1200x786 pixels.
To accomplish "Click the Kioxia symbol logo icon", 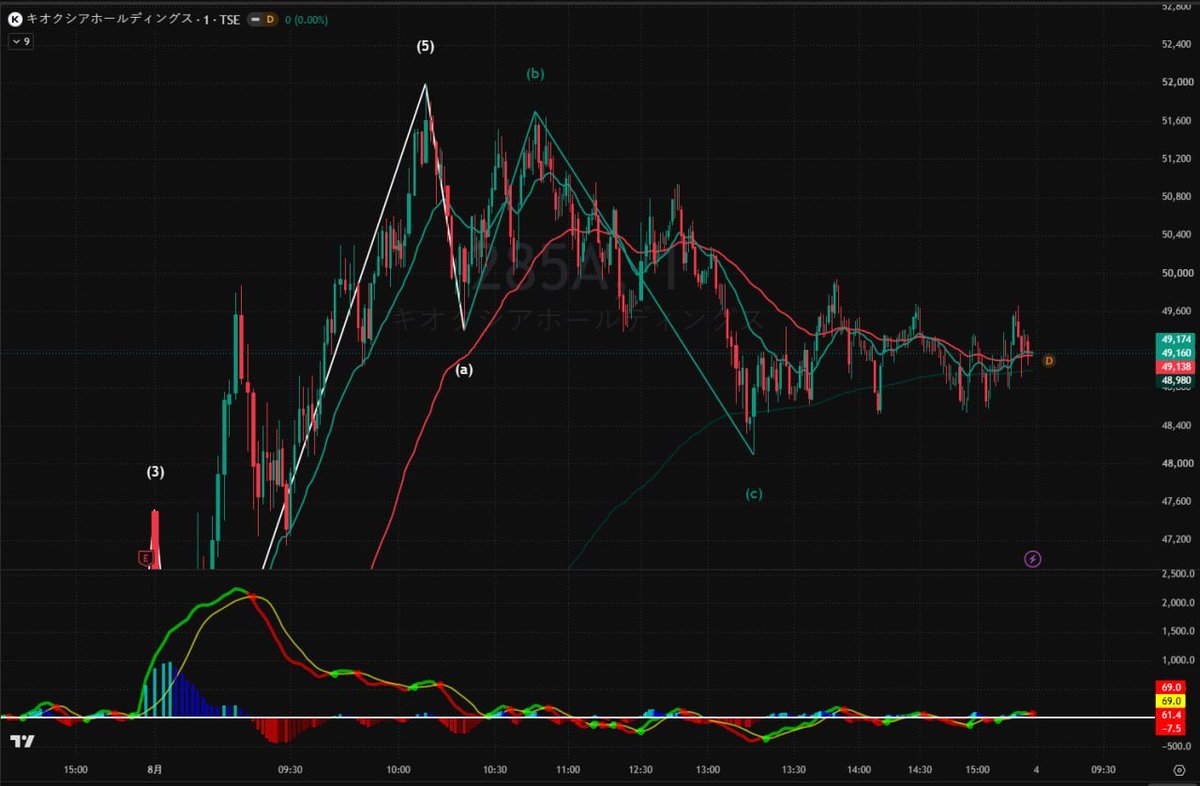I will (15, 19).
